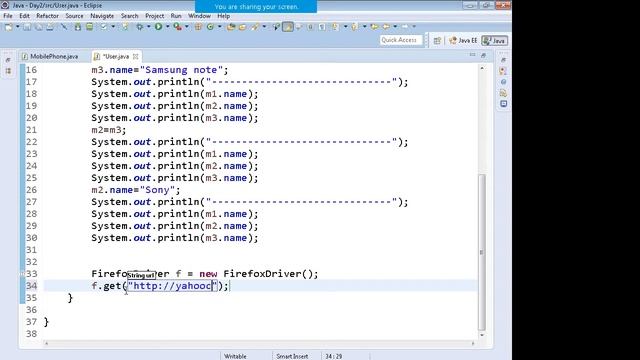This screenshot has width=640, height=360.
Task: Switch to Java perspective
Action: tap(494, 40)
